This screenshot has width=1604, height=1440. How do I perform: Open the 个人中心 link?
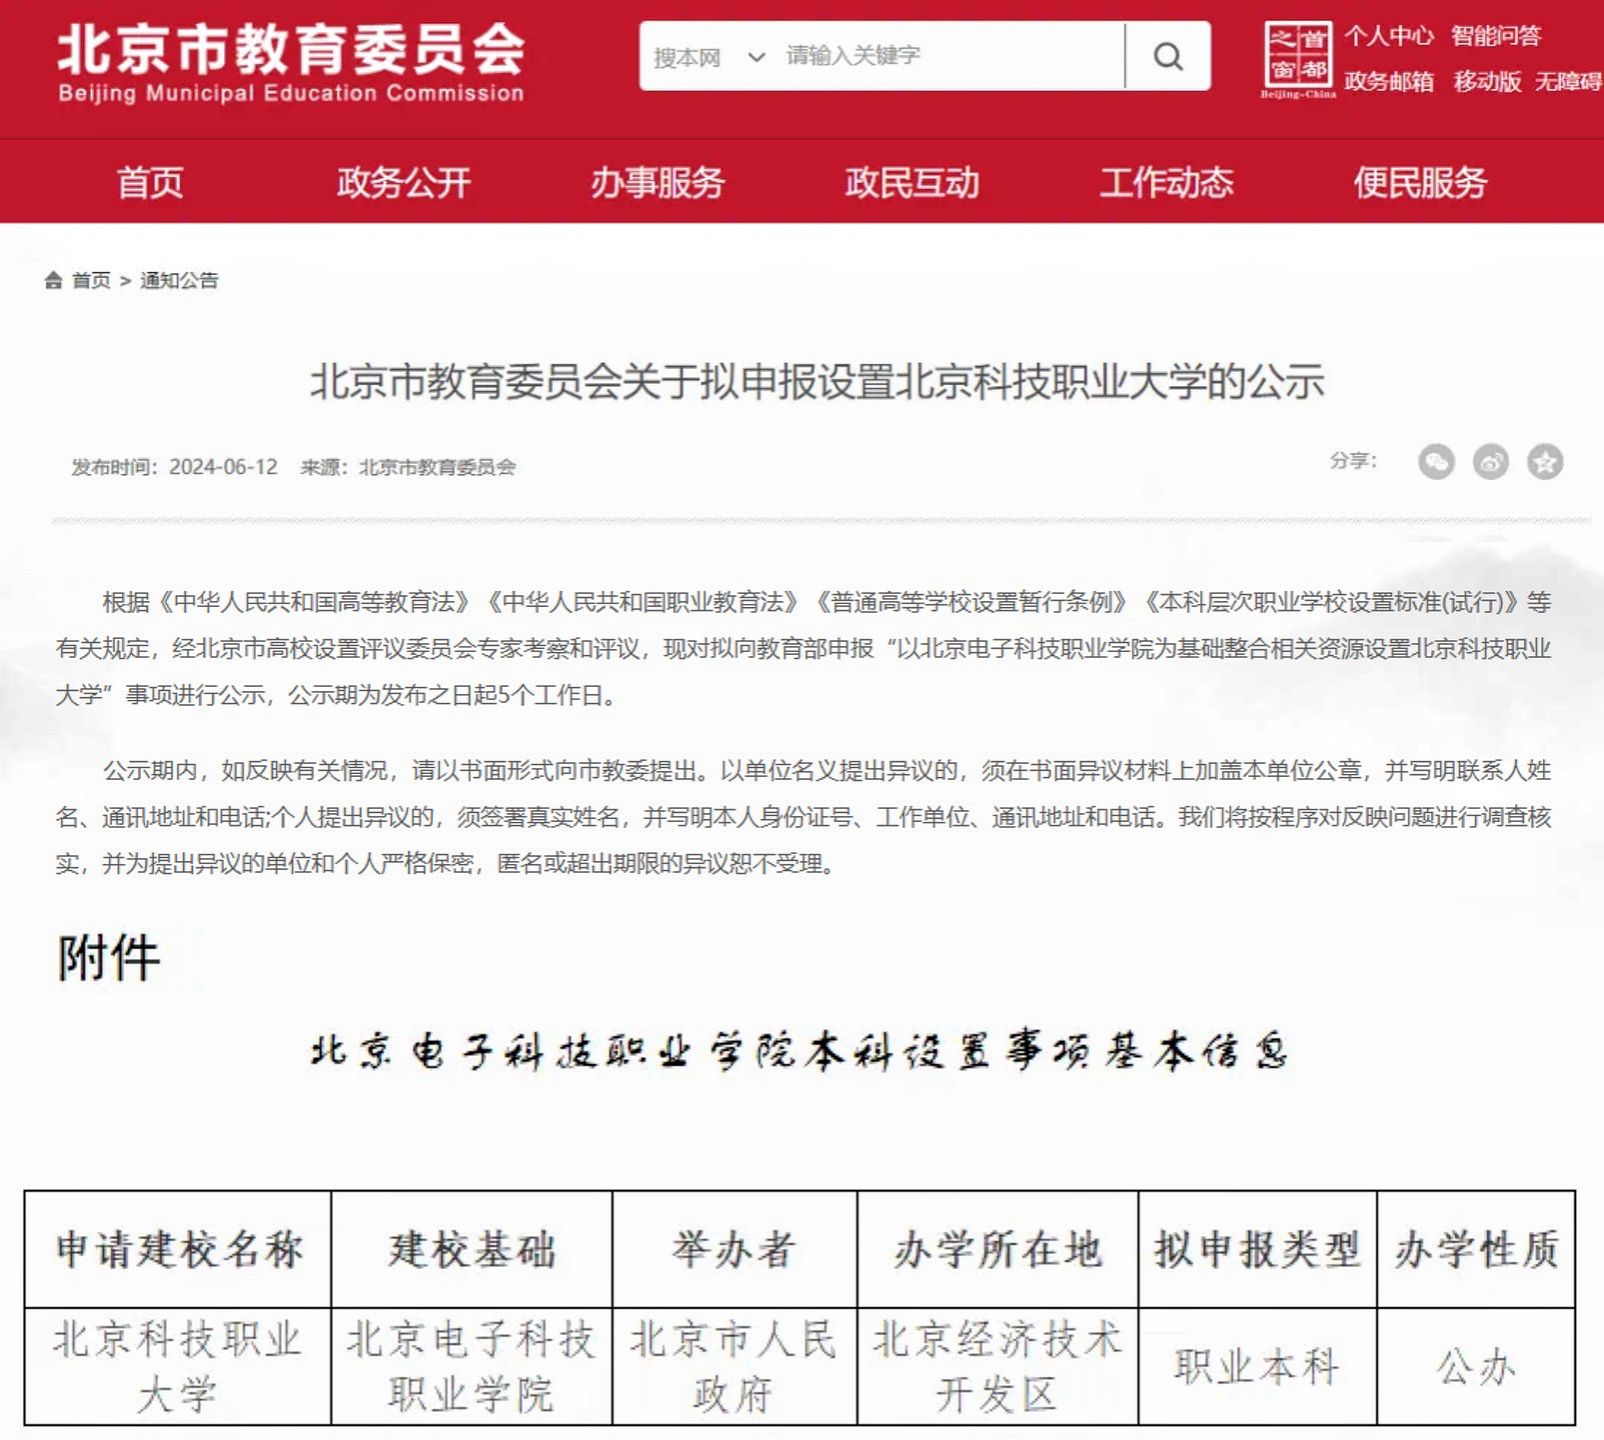1388,37
